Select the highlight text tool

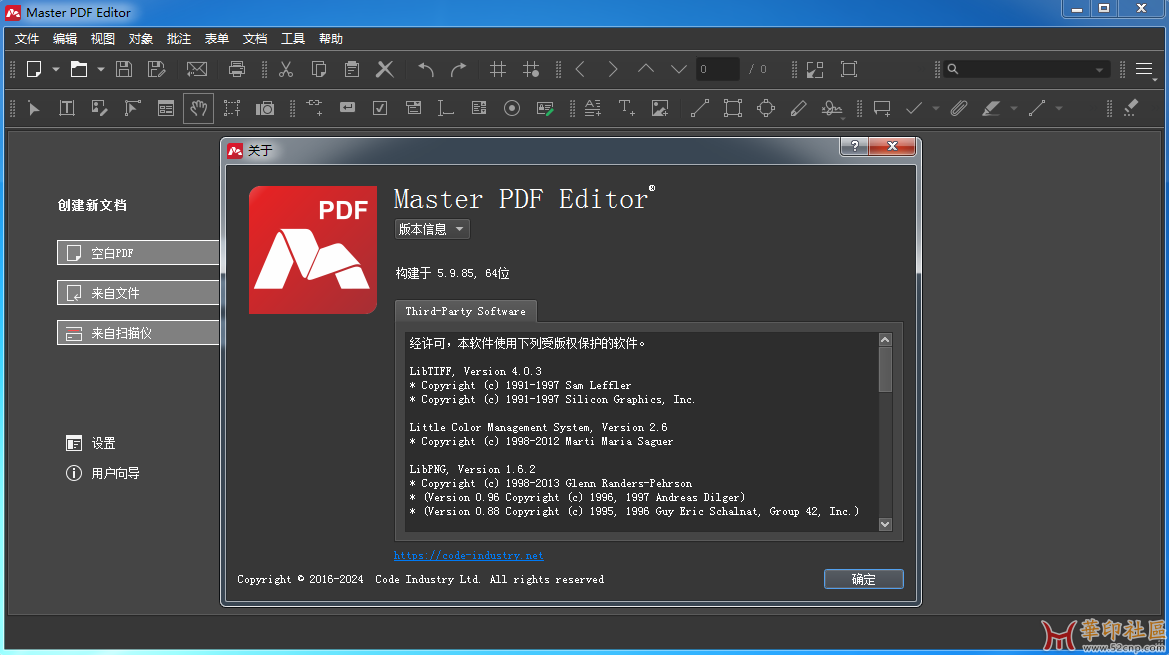[x=991, y=108]
